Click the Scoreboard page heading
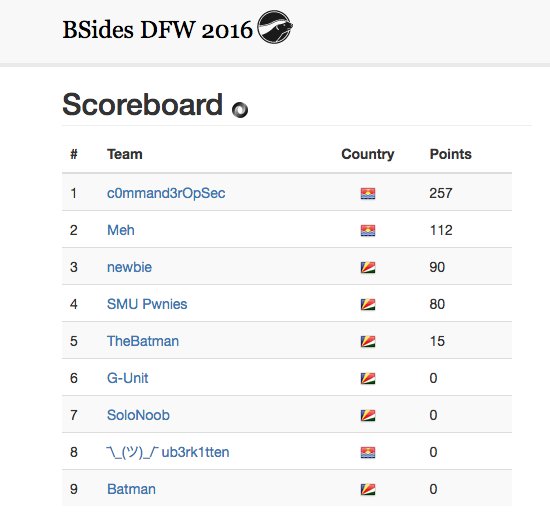Image resolution: width=550 pixels, height=524 pixels. [x=142, y=105]
